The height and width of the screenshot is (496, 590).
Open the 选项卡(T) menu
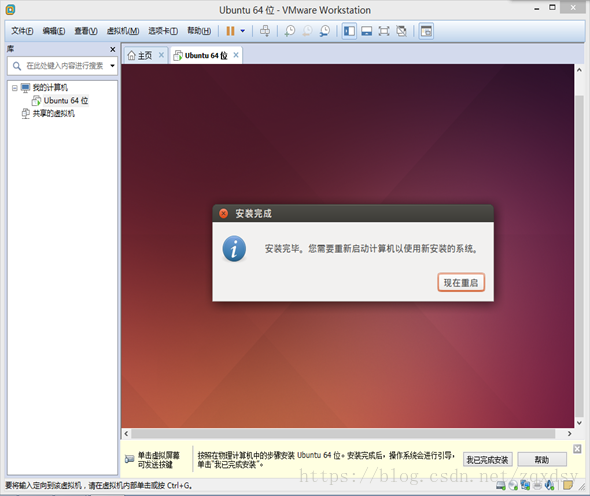click(x=163, y=31)
